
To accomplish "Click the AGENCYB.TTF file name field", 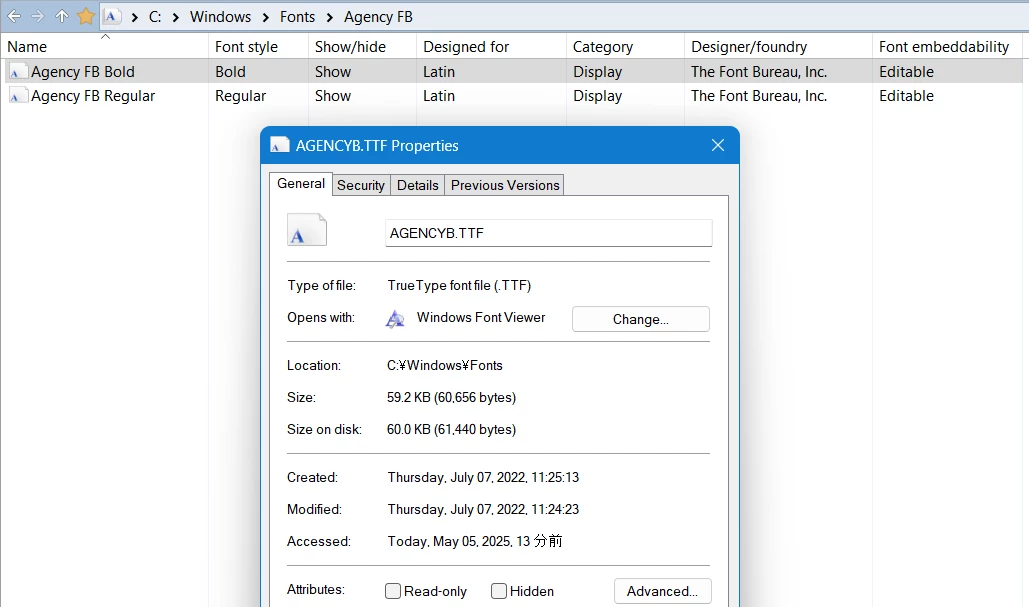I will click(x=549, y=233).
